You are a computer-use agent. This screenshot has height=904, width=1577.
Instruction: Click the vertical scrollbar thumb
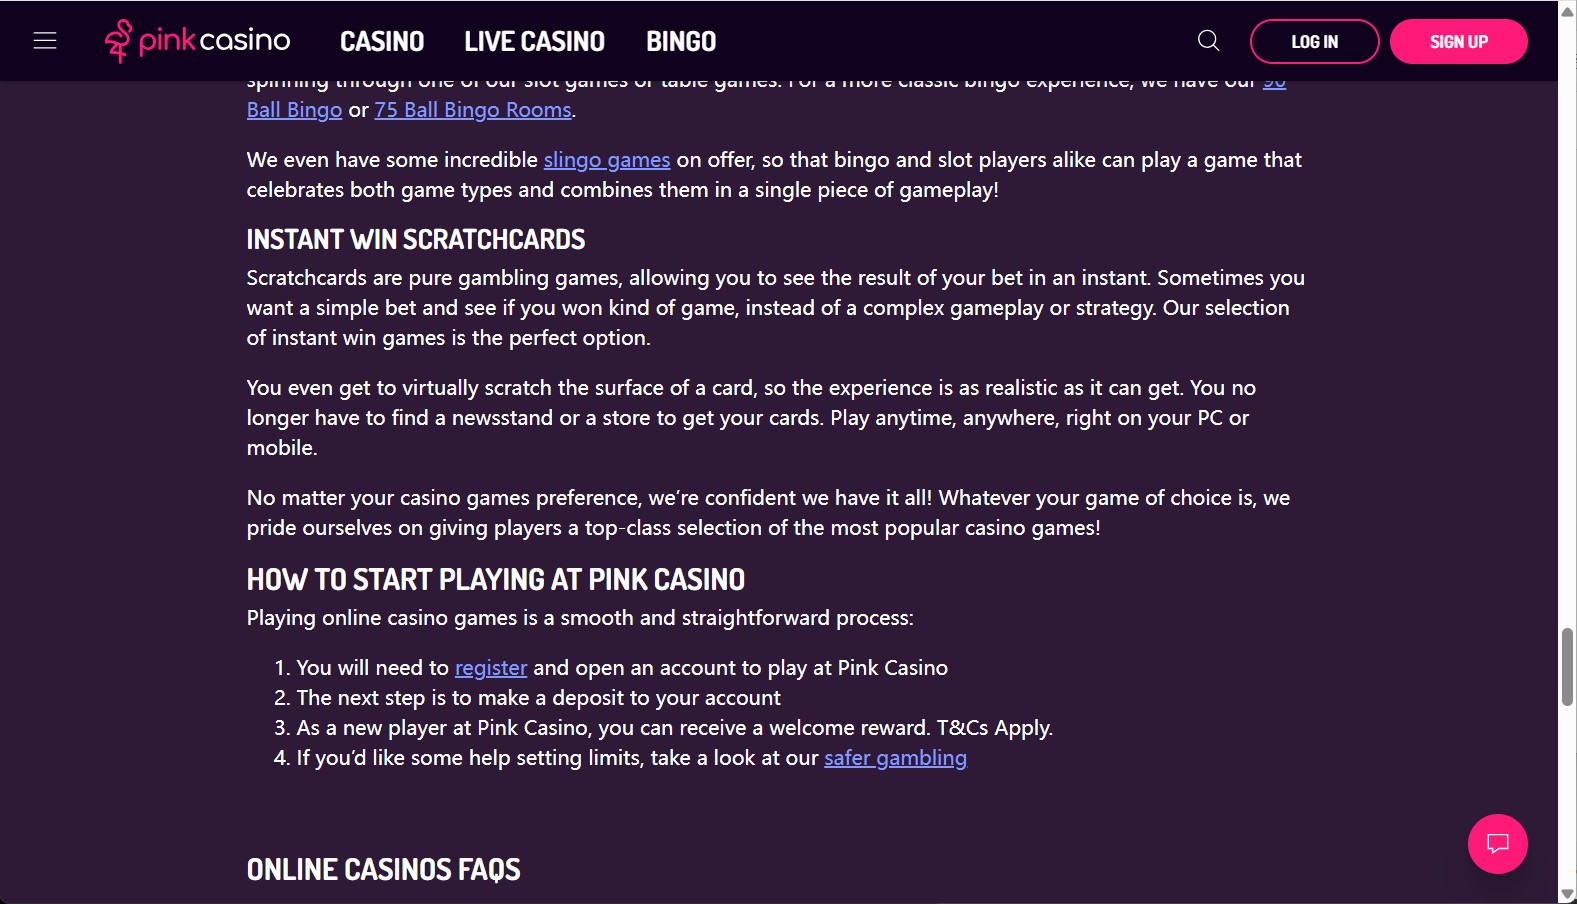1567,667
